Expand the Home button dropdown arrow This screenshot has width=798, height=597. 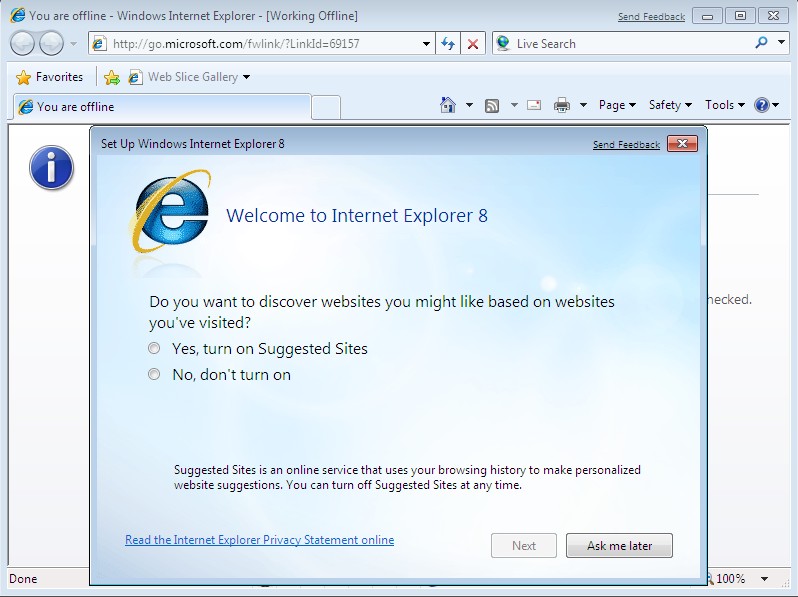[469, 105]
